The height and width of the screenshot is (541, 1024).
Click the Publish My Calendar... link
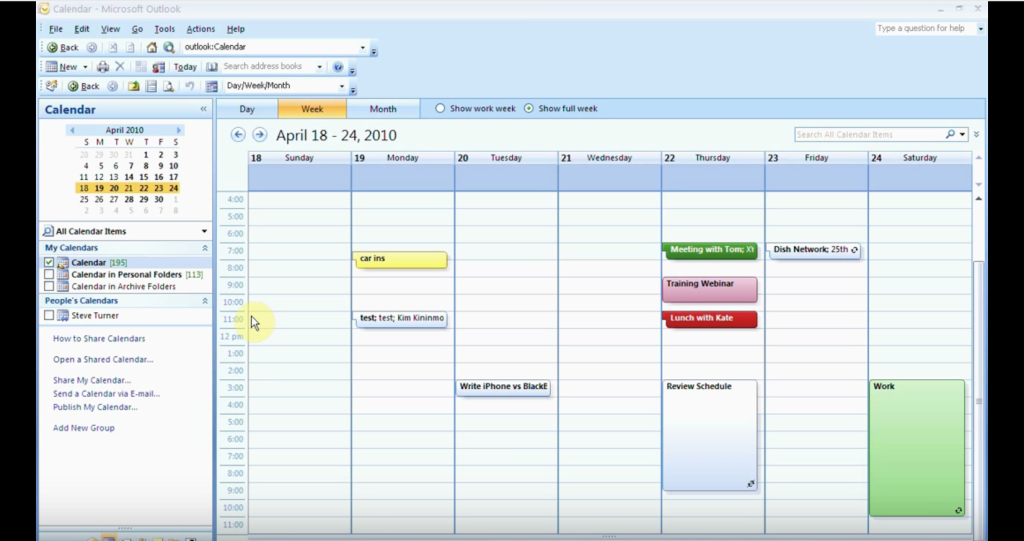point(95,407)
